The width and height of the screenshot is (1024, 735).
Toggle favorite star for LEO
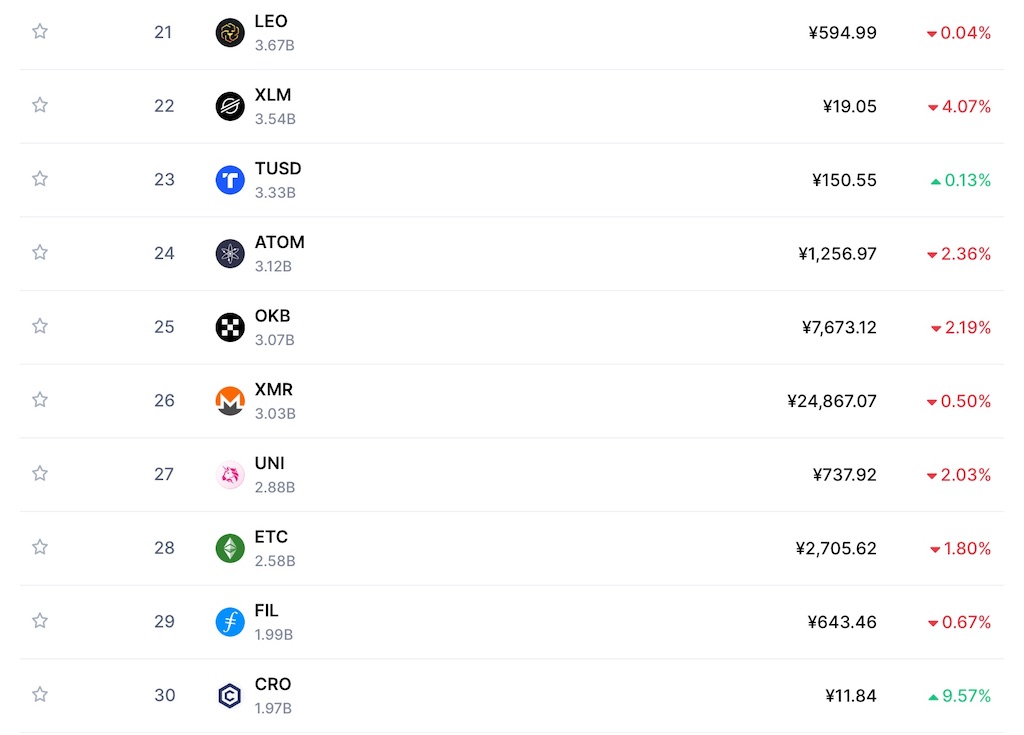[x=40, y=31]
